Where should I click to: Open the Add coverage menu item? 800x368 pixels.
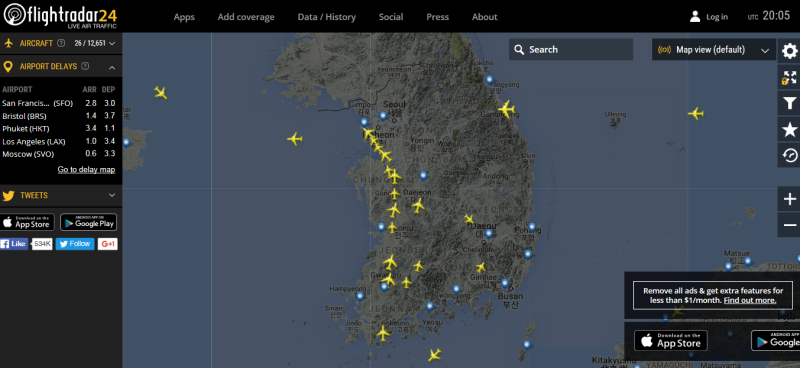(x=246, y=17)
